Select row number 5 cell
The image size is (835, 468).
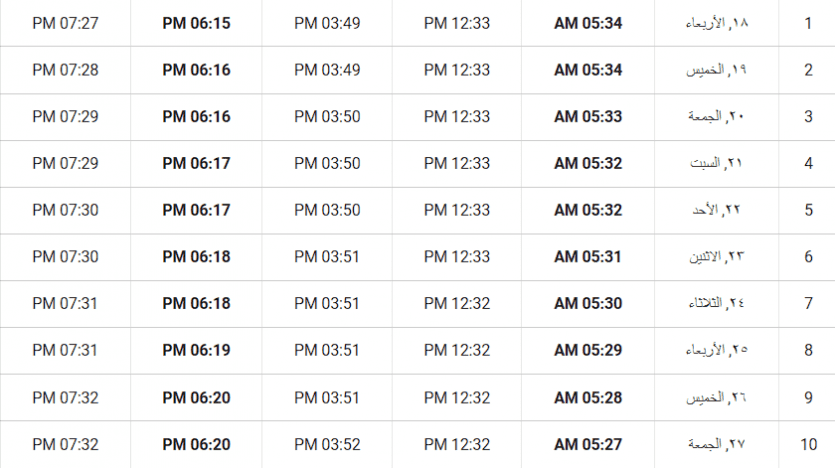click(x=808, y=210)
